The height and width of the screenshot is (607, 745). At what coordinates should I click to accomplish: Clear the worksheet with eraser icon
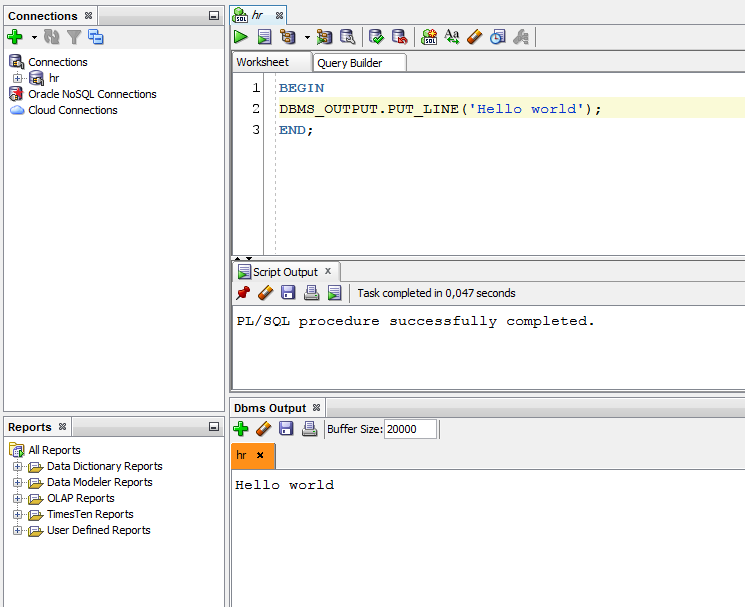(474, 37)
